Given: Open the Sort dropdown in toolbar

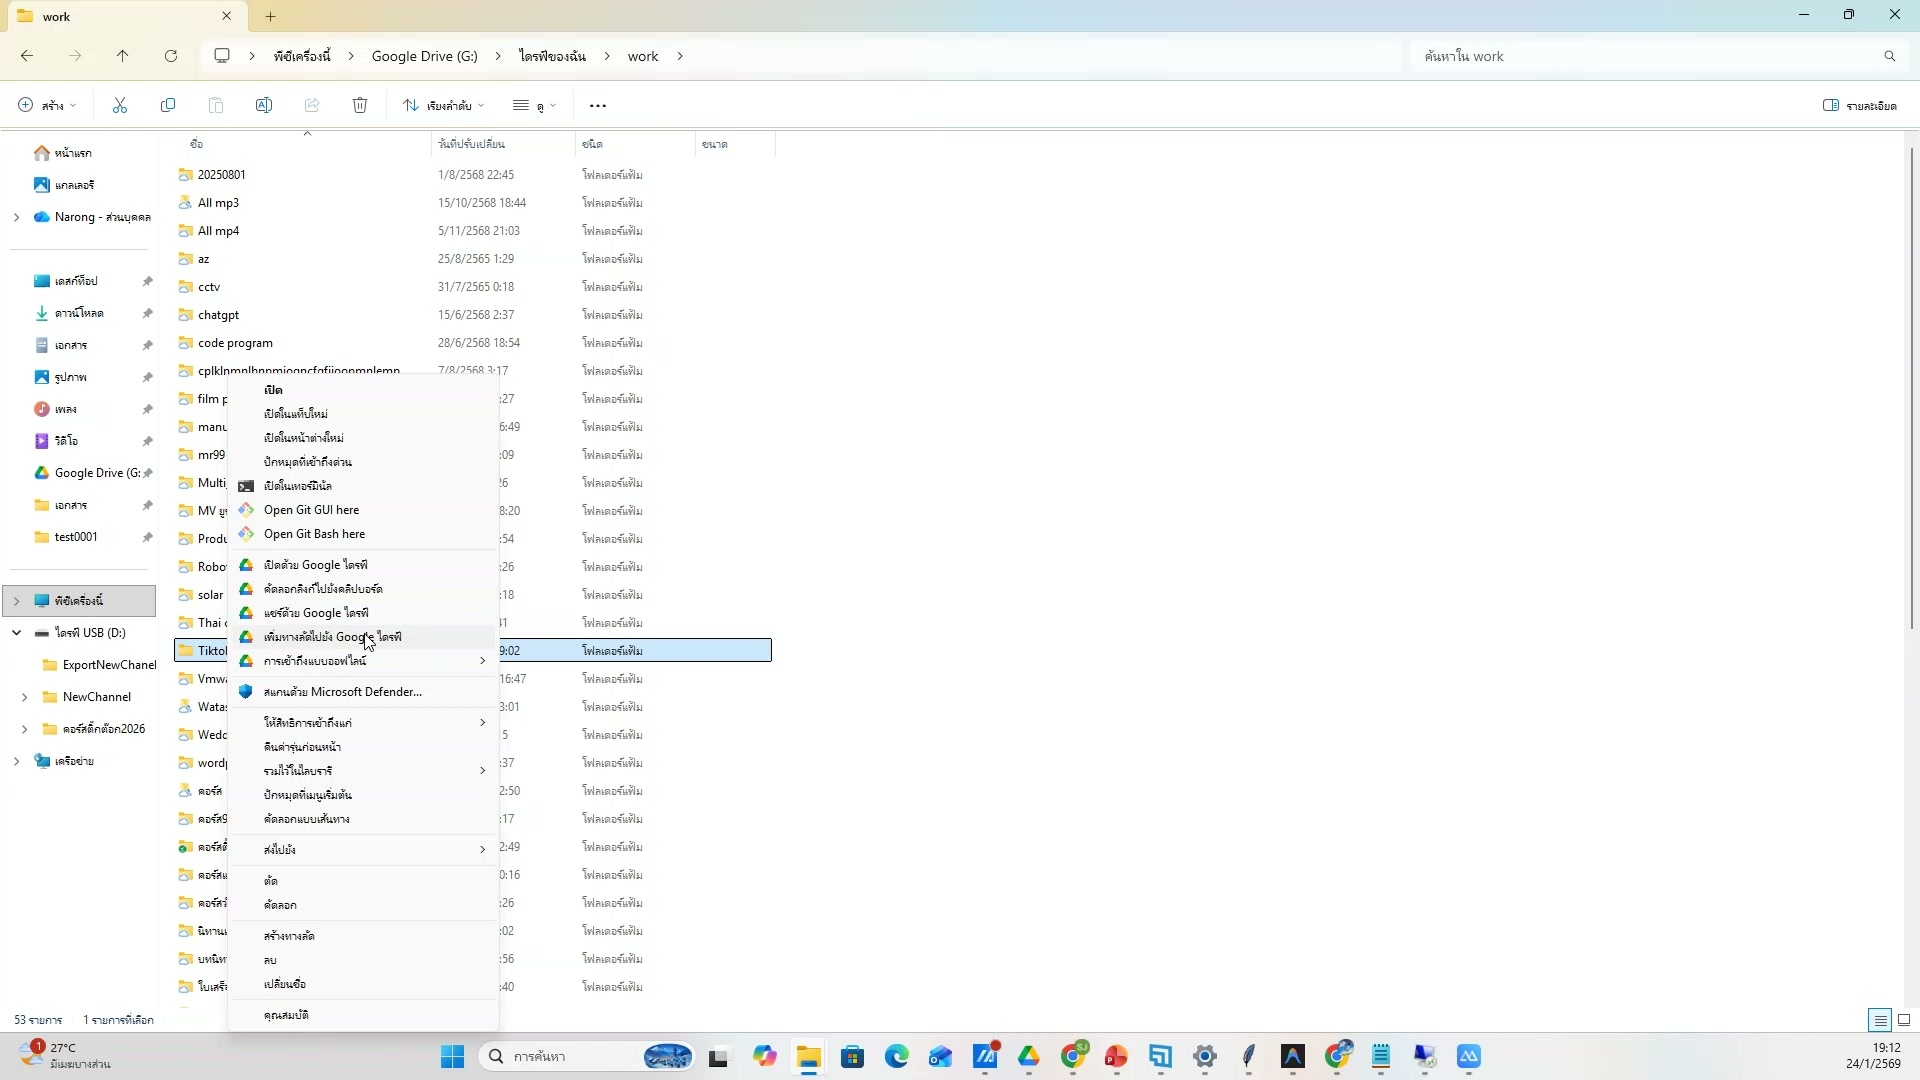Looking at the screenshot, I should tap(444, 106).
